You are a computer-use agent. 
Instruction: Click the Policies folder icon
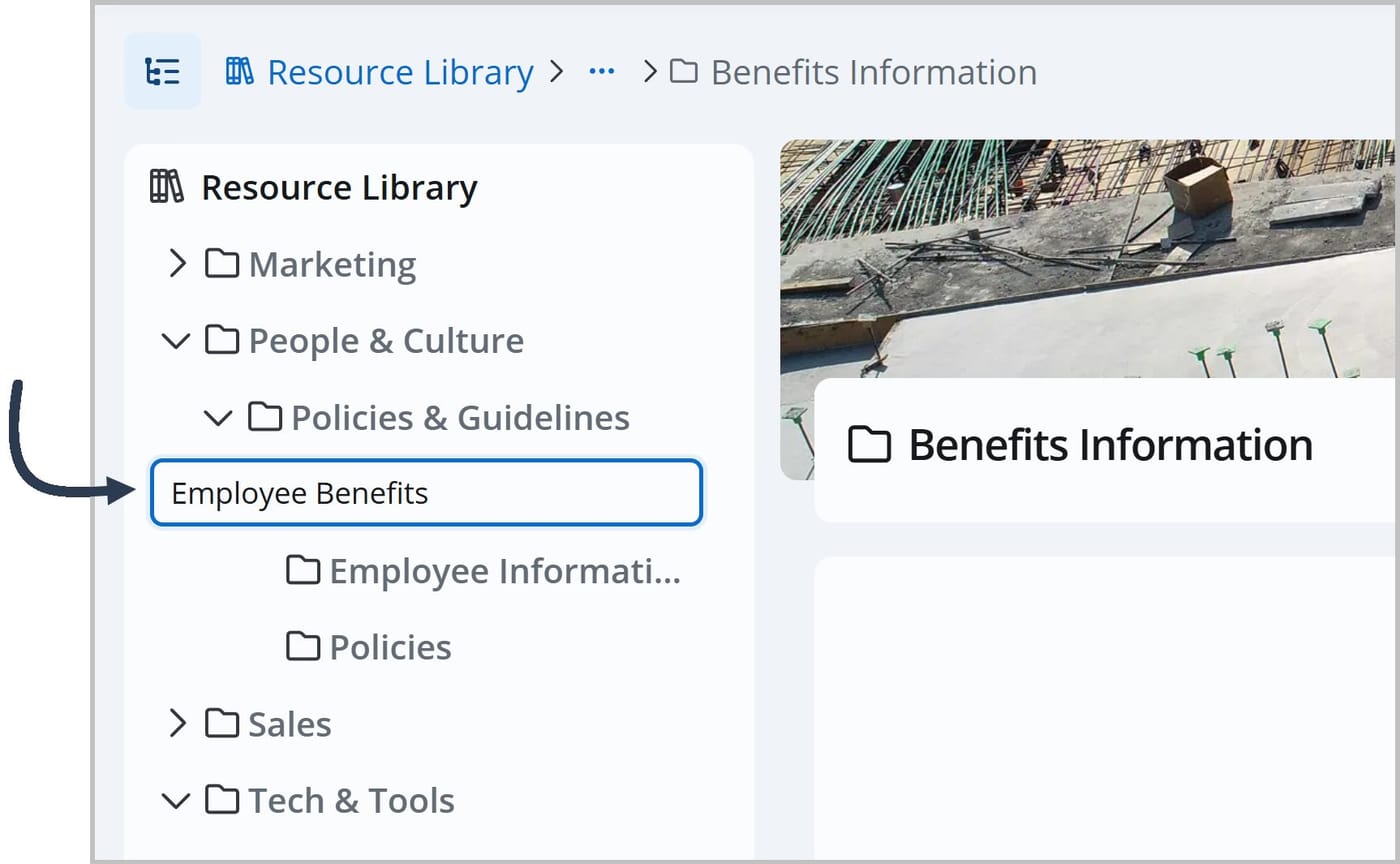[304, 647]
